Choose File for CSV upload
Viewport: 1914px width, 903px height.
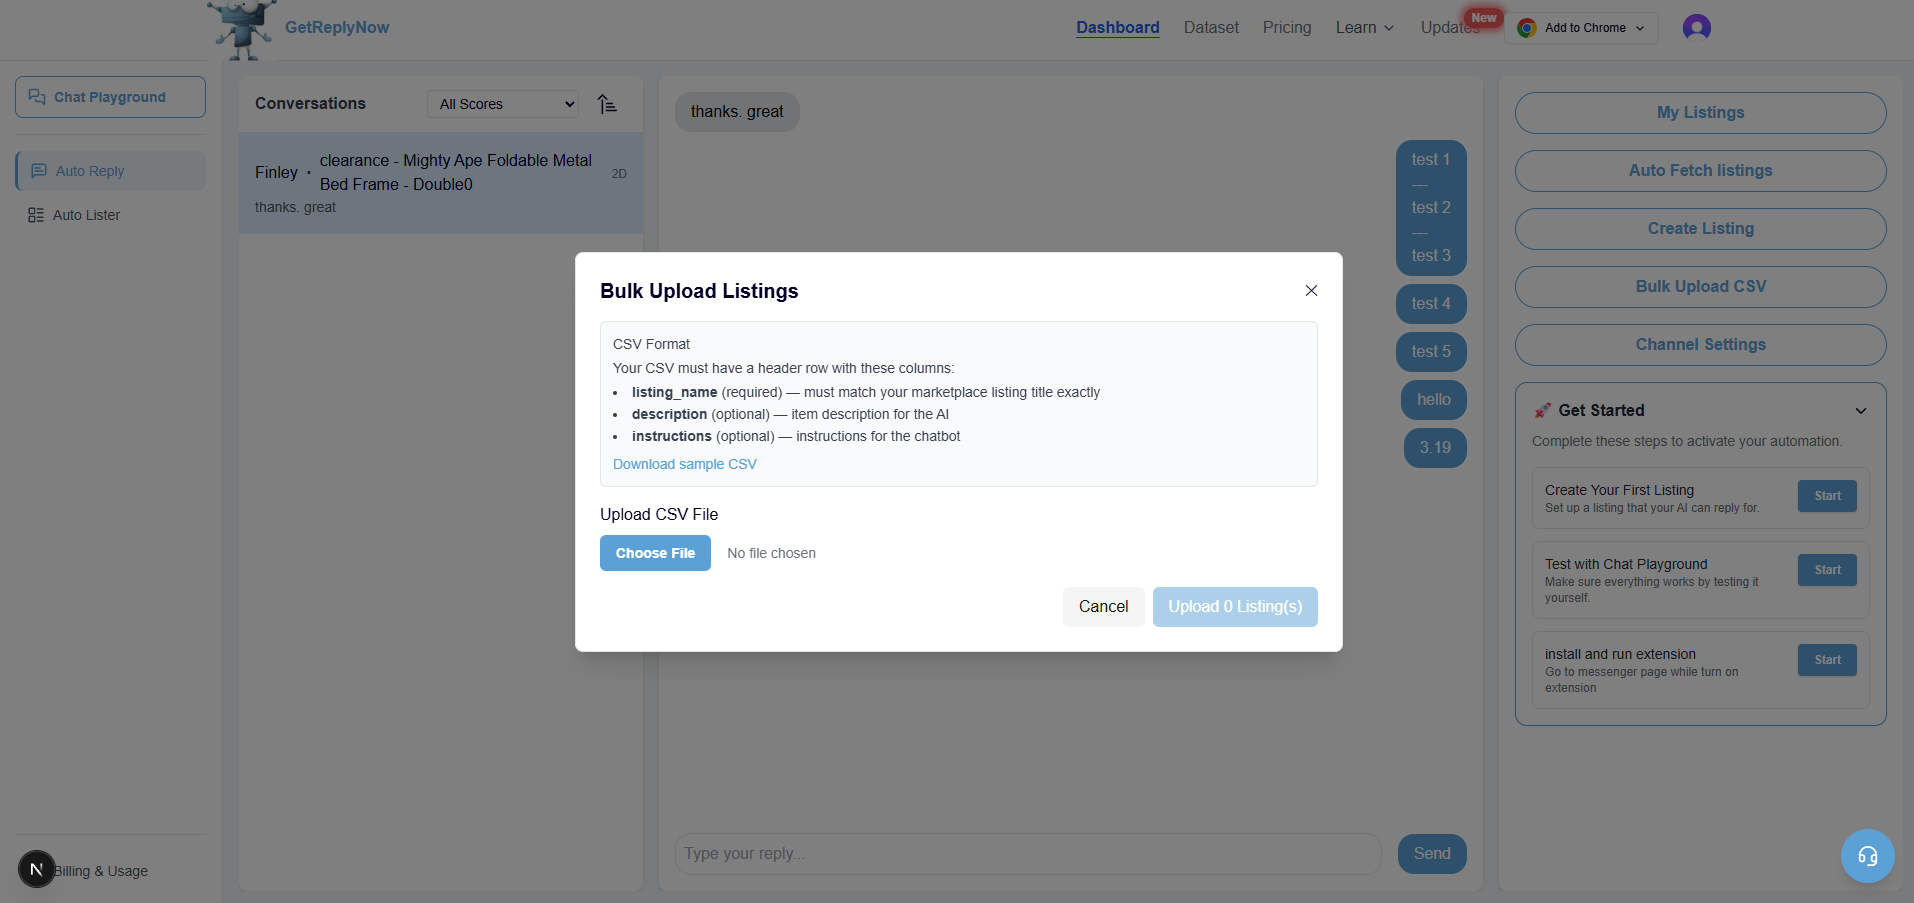point(655,552)
